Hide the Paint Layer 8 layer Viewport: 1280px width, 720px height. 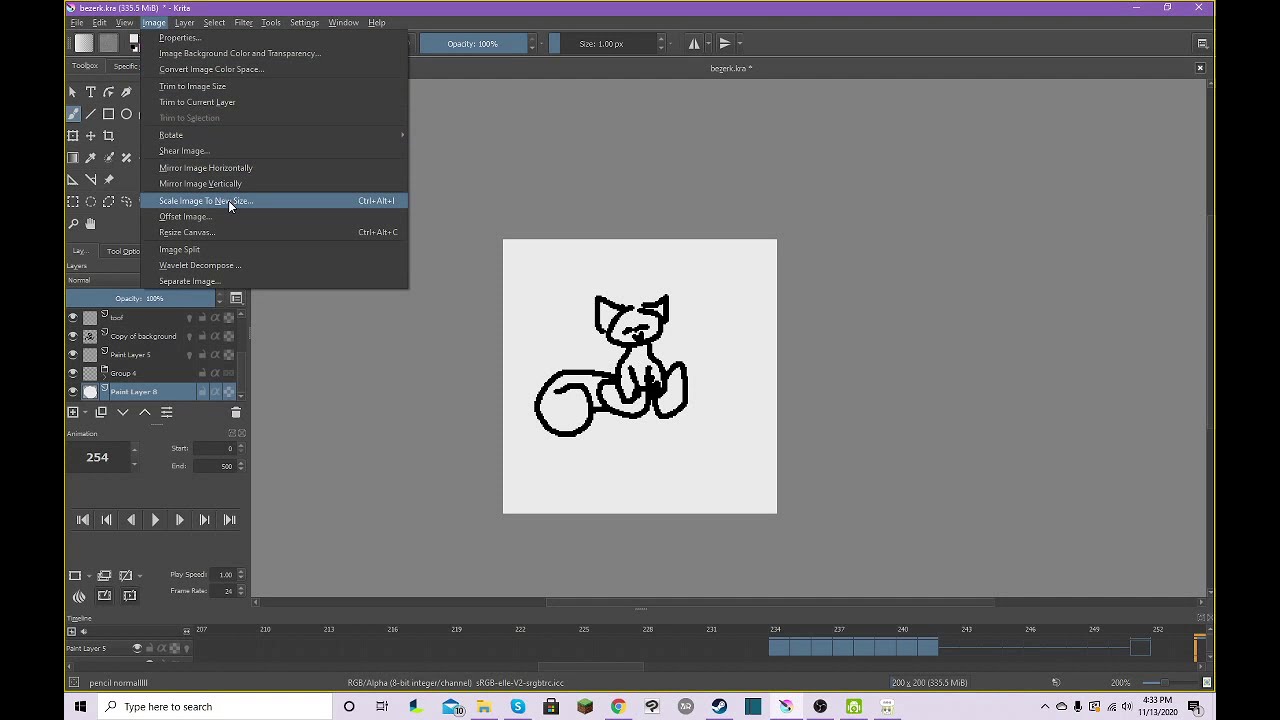pos(72,392)
